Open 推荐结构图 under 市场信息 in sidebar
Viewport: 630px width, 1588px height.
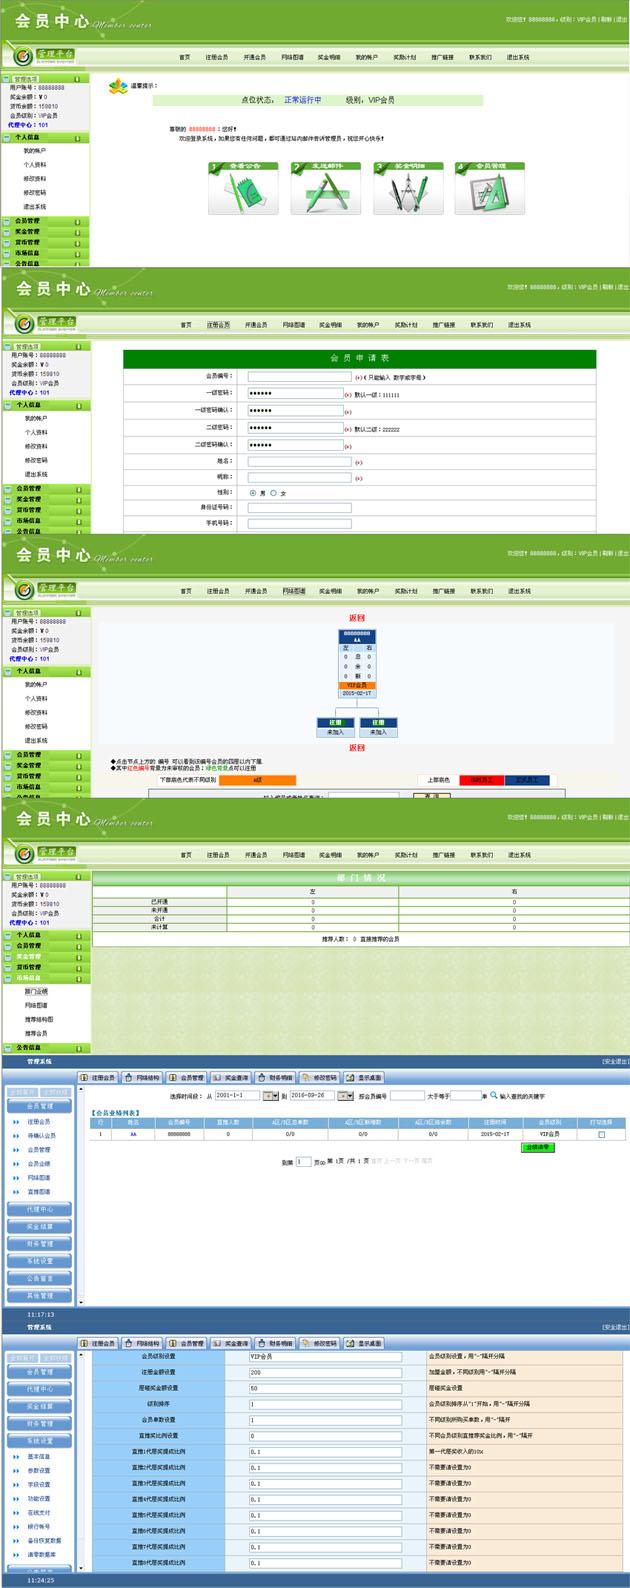[39, 1019]
